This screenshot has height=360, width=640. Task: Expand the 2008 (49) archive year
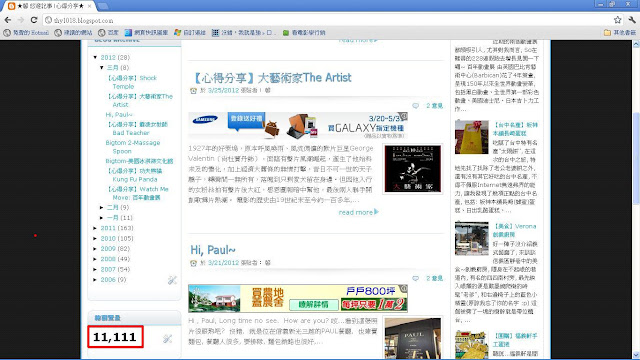click(x=95, y=259)
